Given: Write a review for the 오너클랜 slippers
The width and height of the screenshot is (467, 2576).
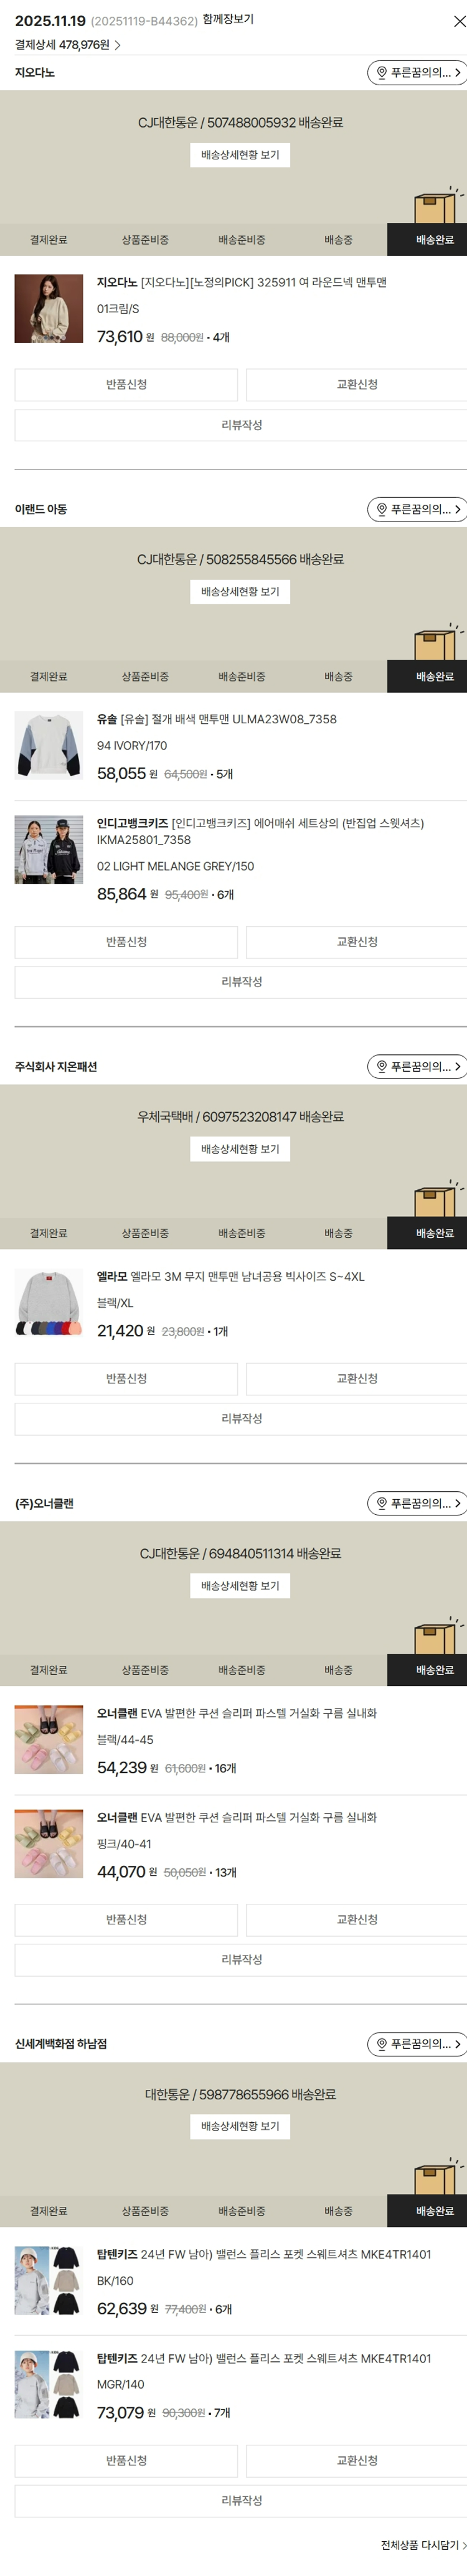Looking at the screenshot, I should [x=241, y=1959].
